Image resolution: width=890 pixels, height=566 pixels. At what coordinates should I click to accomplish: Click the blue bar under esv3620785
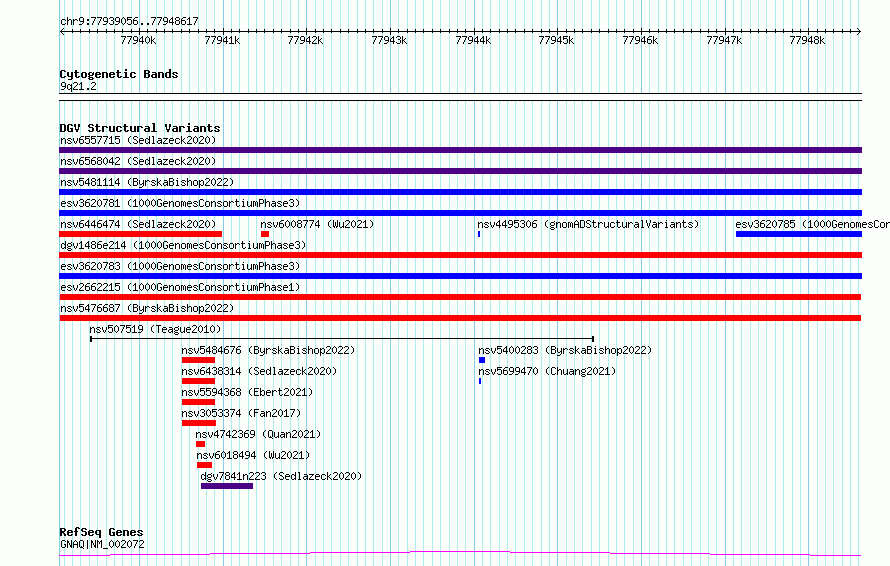coord(799,234)
